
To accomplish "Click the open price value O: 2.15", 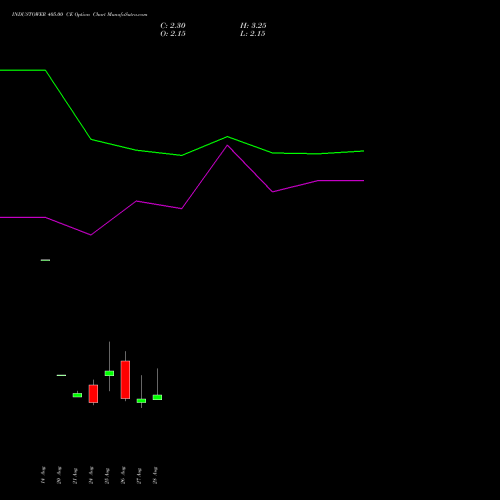I will point(173,34).
